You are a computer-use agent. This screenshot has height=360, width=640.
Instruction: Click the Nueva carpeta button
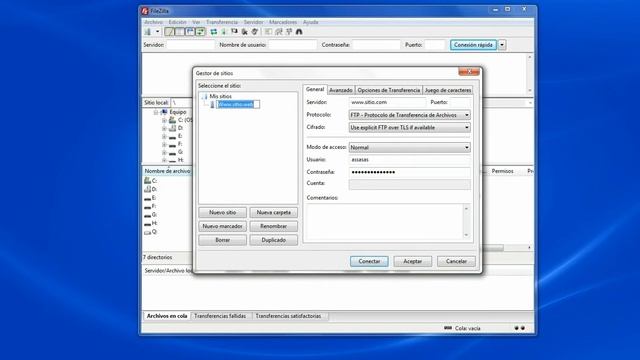(273, 213)
